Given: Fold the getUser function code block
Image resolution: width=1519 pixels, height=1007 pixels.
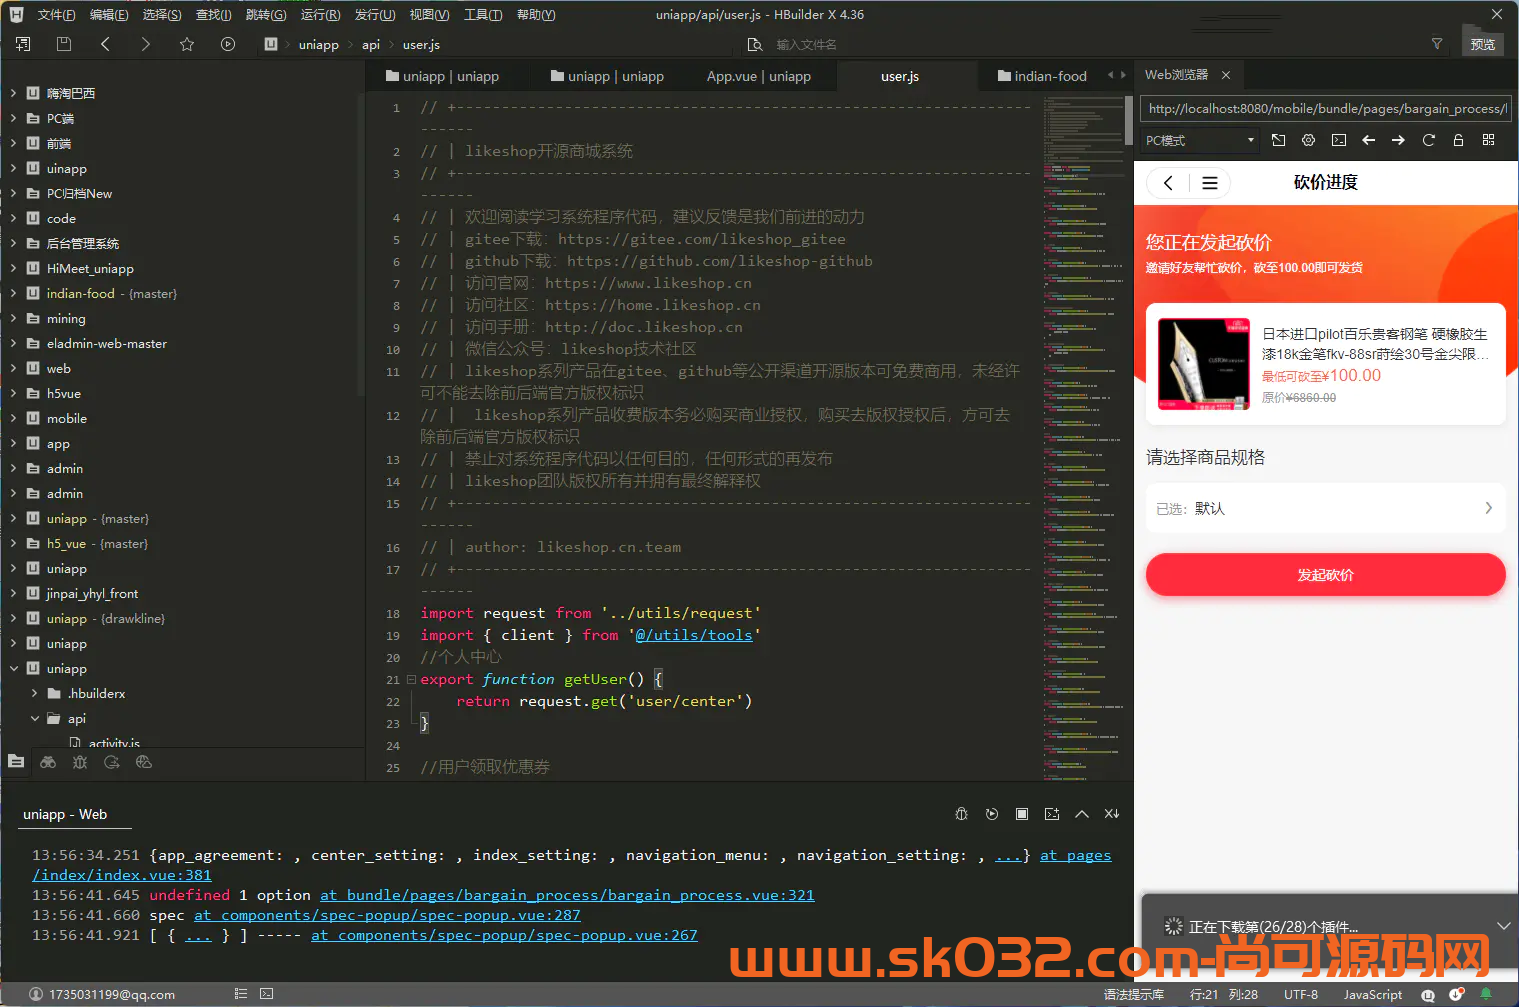Looking at the screenshot, I should (411, 679).
